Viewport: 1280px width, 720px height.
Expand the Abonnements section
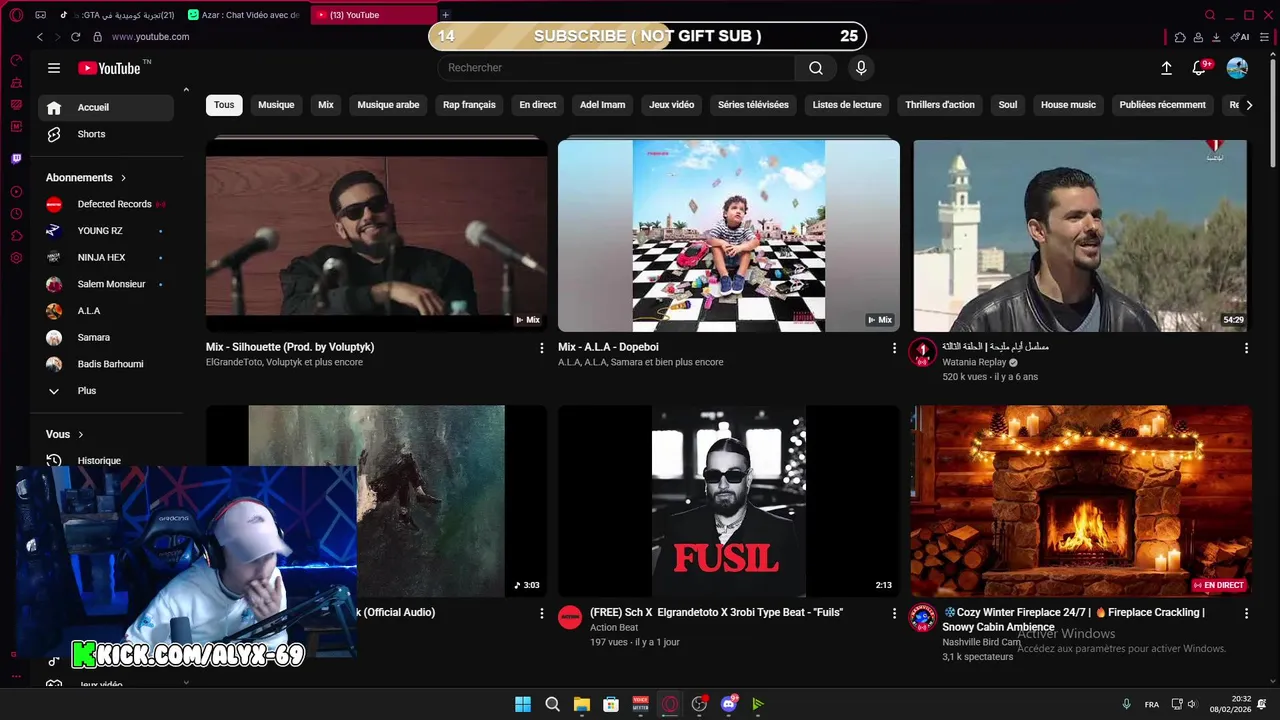pos(86,178)
